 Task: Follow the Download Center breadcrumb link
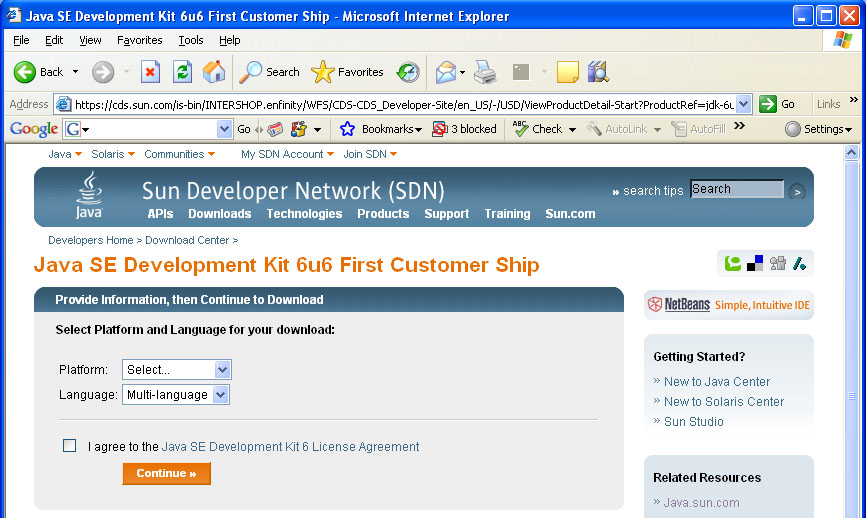(187, 240)
